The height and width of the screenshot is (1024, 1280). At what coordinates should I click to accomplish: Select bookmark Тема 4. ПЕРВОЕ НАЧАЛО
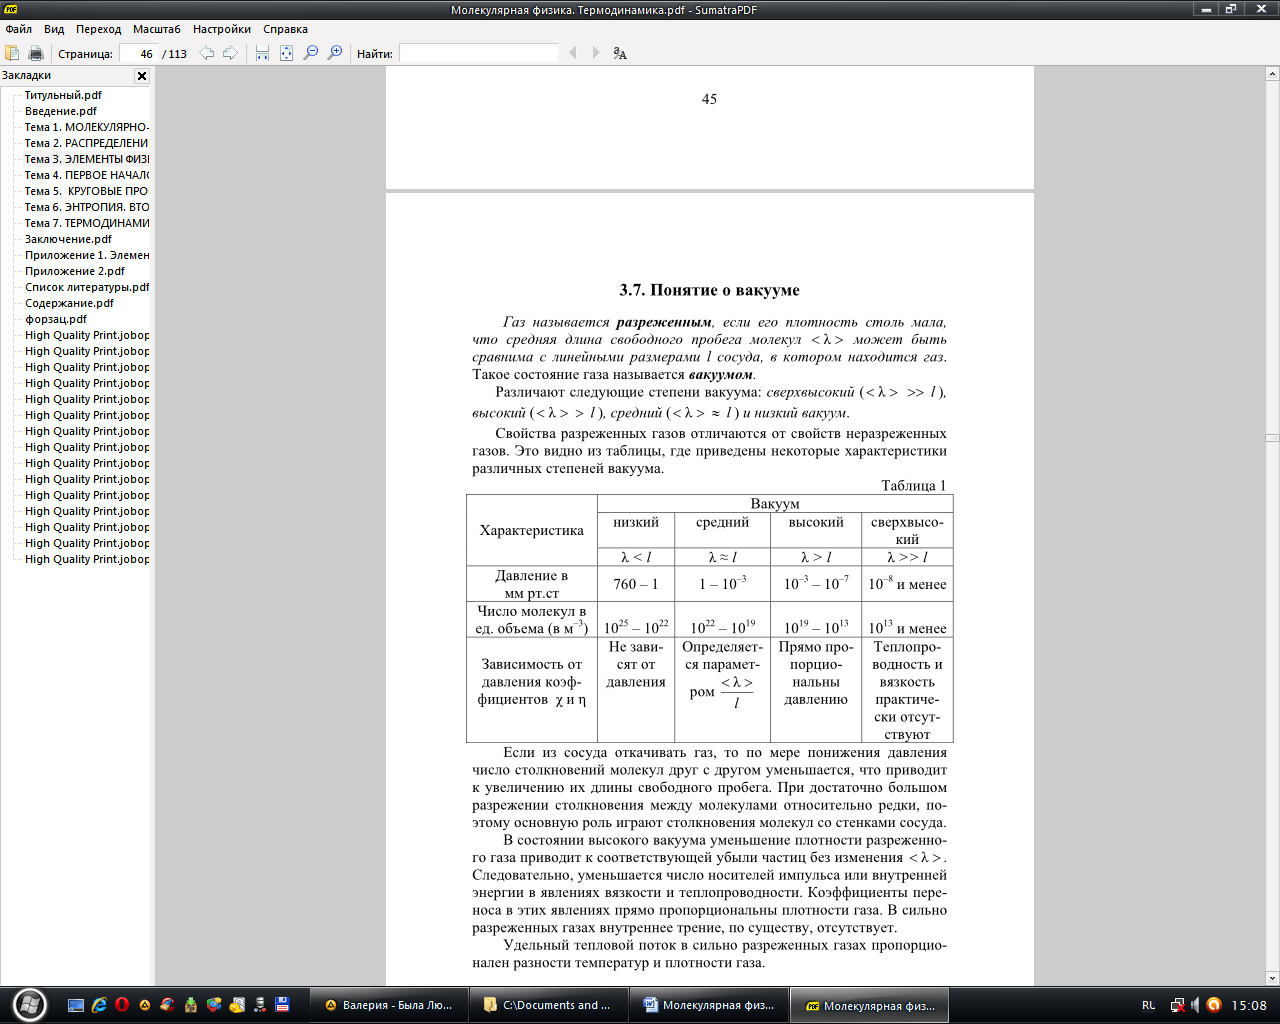[x=87, y=175]
